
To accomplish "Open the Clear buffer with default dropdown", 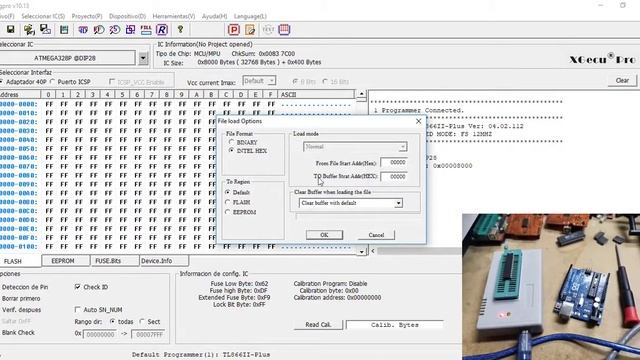I will click(x=398, y=203).
